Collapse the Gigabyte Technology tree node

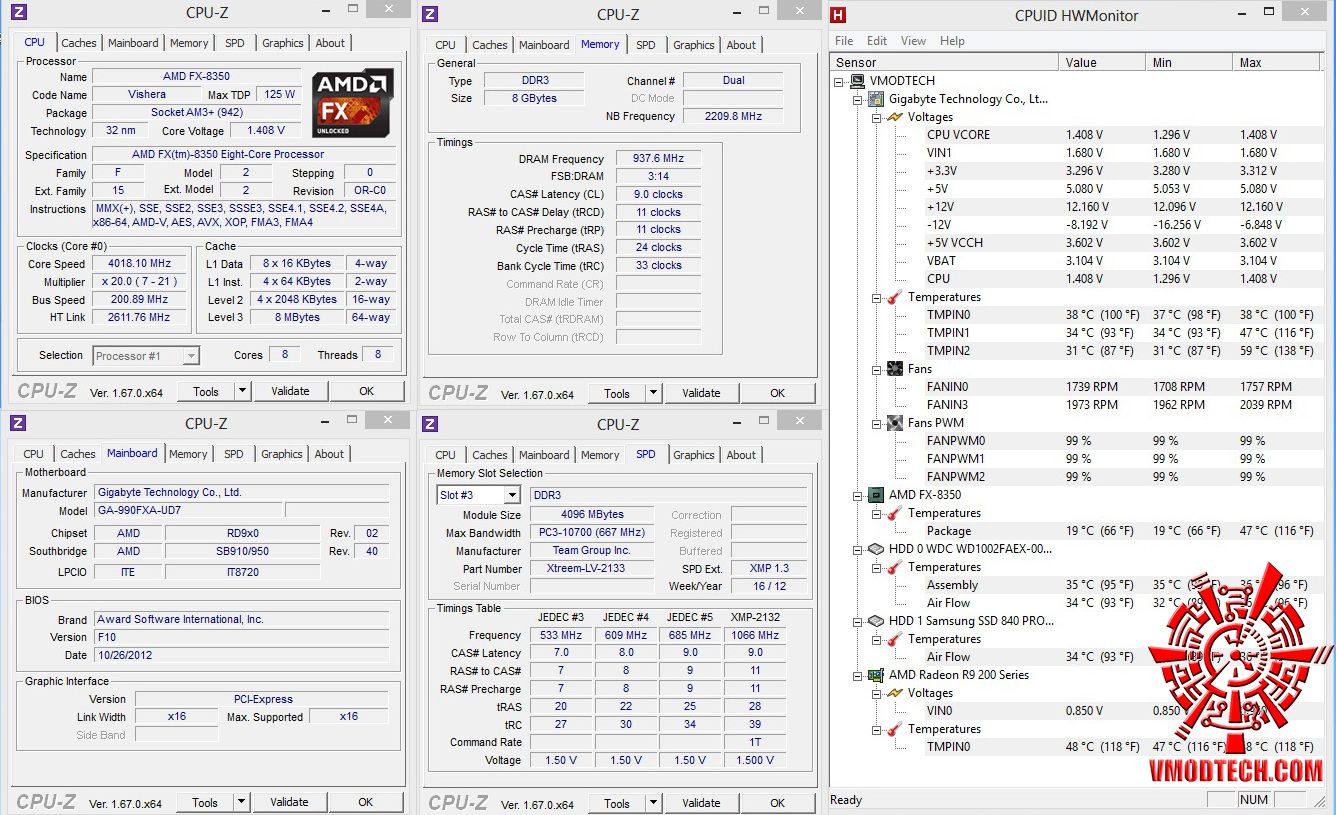(858, 99)
